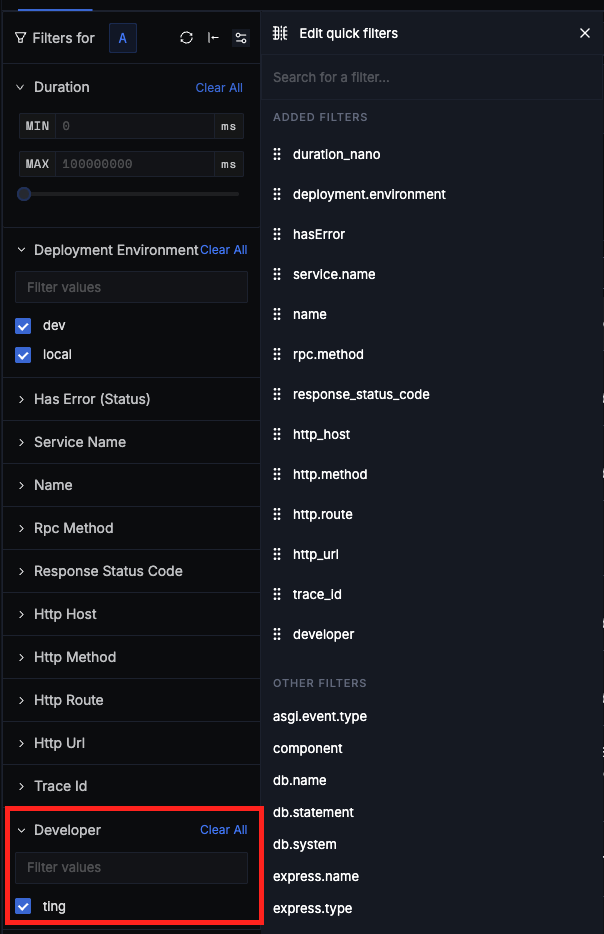Screen dimensions: 604x934
Task: Click drag handle next to duration_nano
Action: 278,155
